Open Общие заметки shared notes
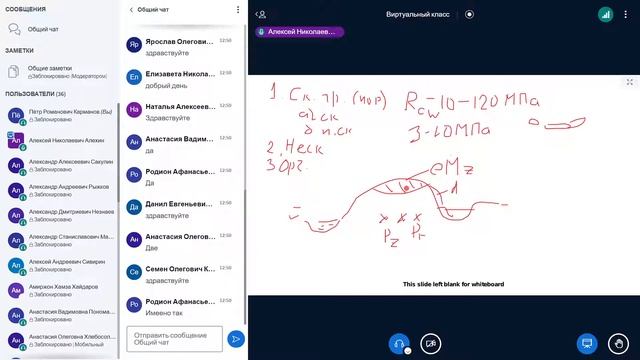 57,72
